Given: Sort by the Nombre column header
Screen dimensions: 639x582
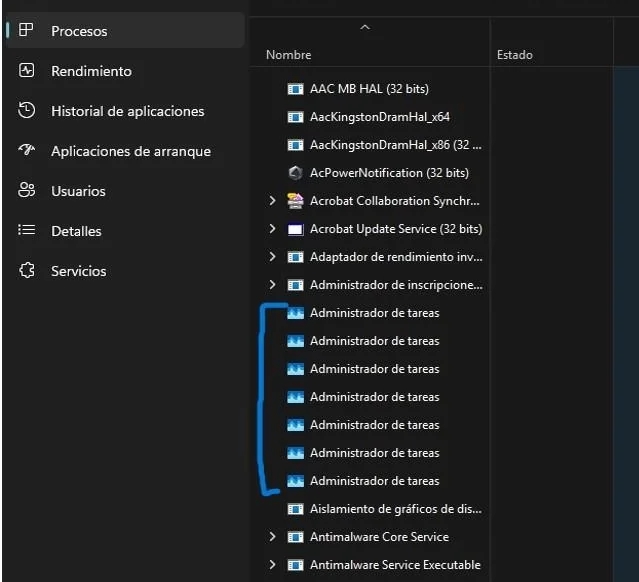Looking at the screenshot, I should [x=289, y=55].
